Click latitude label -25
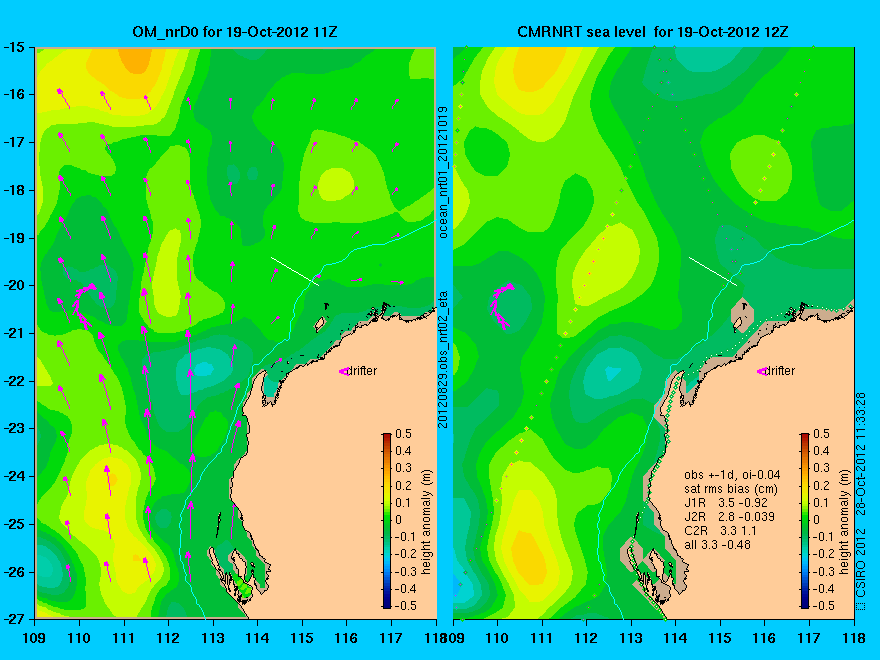Image resolution: width=880 pixels, height=660 pixels. tap(14, 524)
